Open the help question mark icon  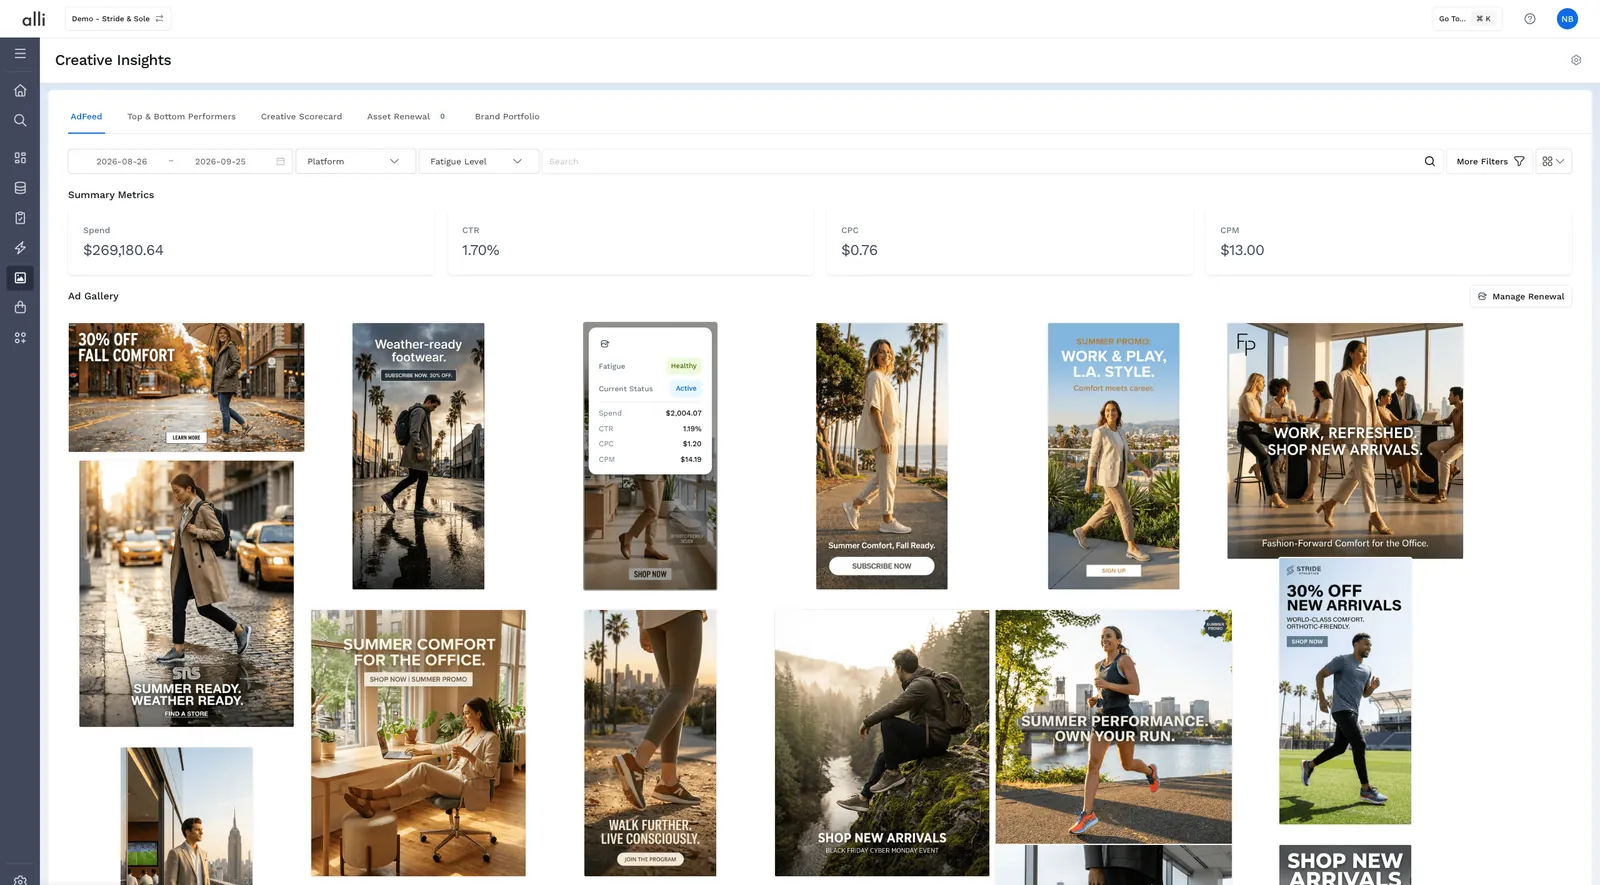tap(1530, 19)
